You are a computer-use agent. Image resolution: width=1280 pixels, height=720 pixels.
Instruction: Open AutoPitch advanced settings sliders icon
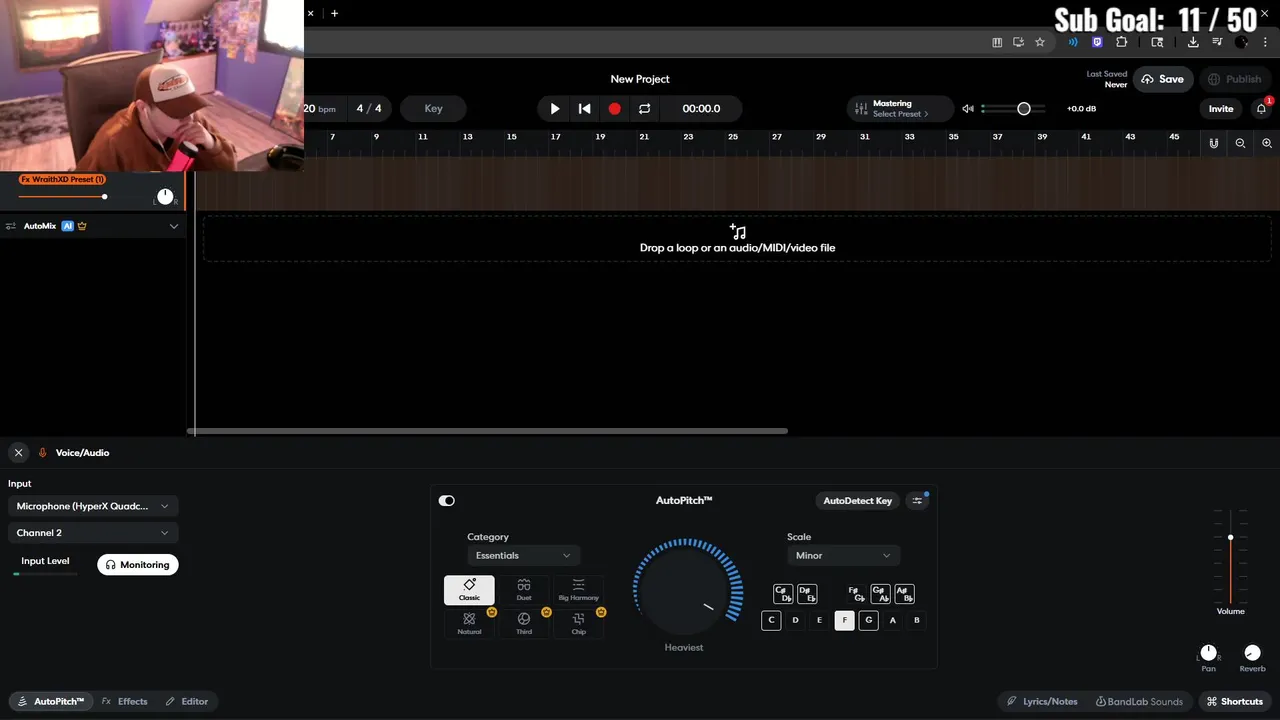click(x=917, y=501)
